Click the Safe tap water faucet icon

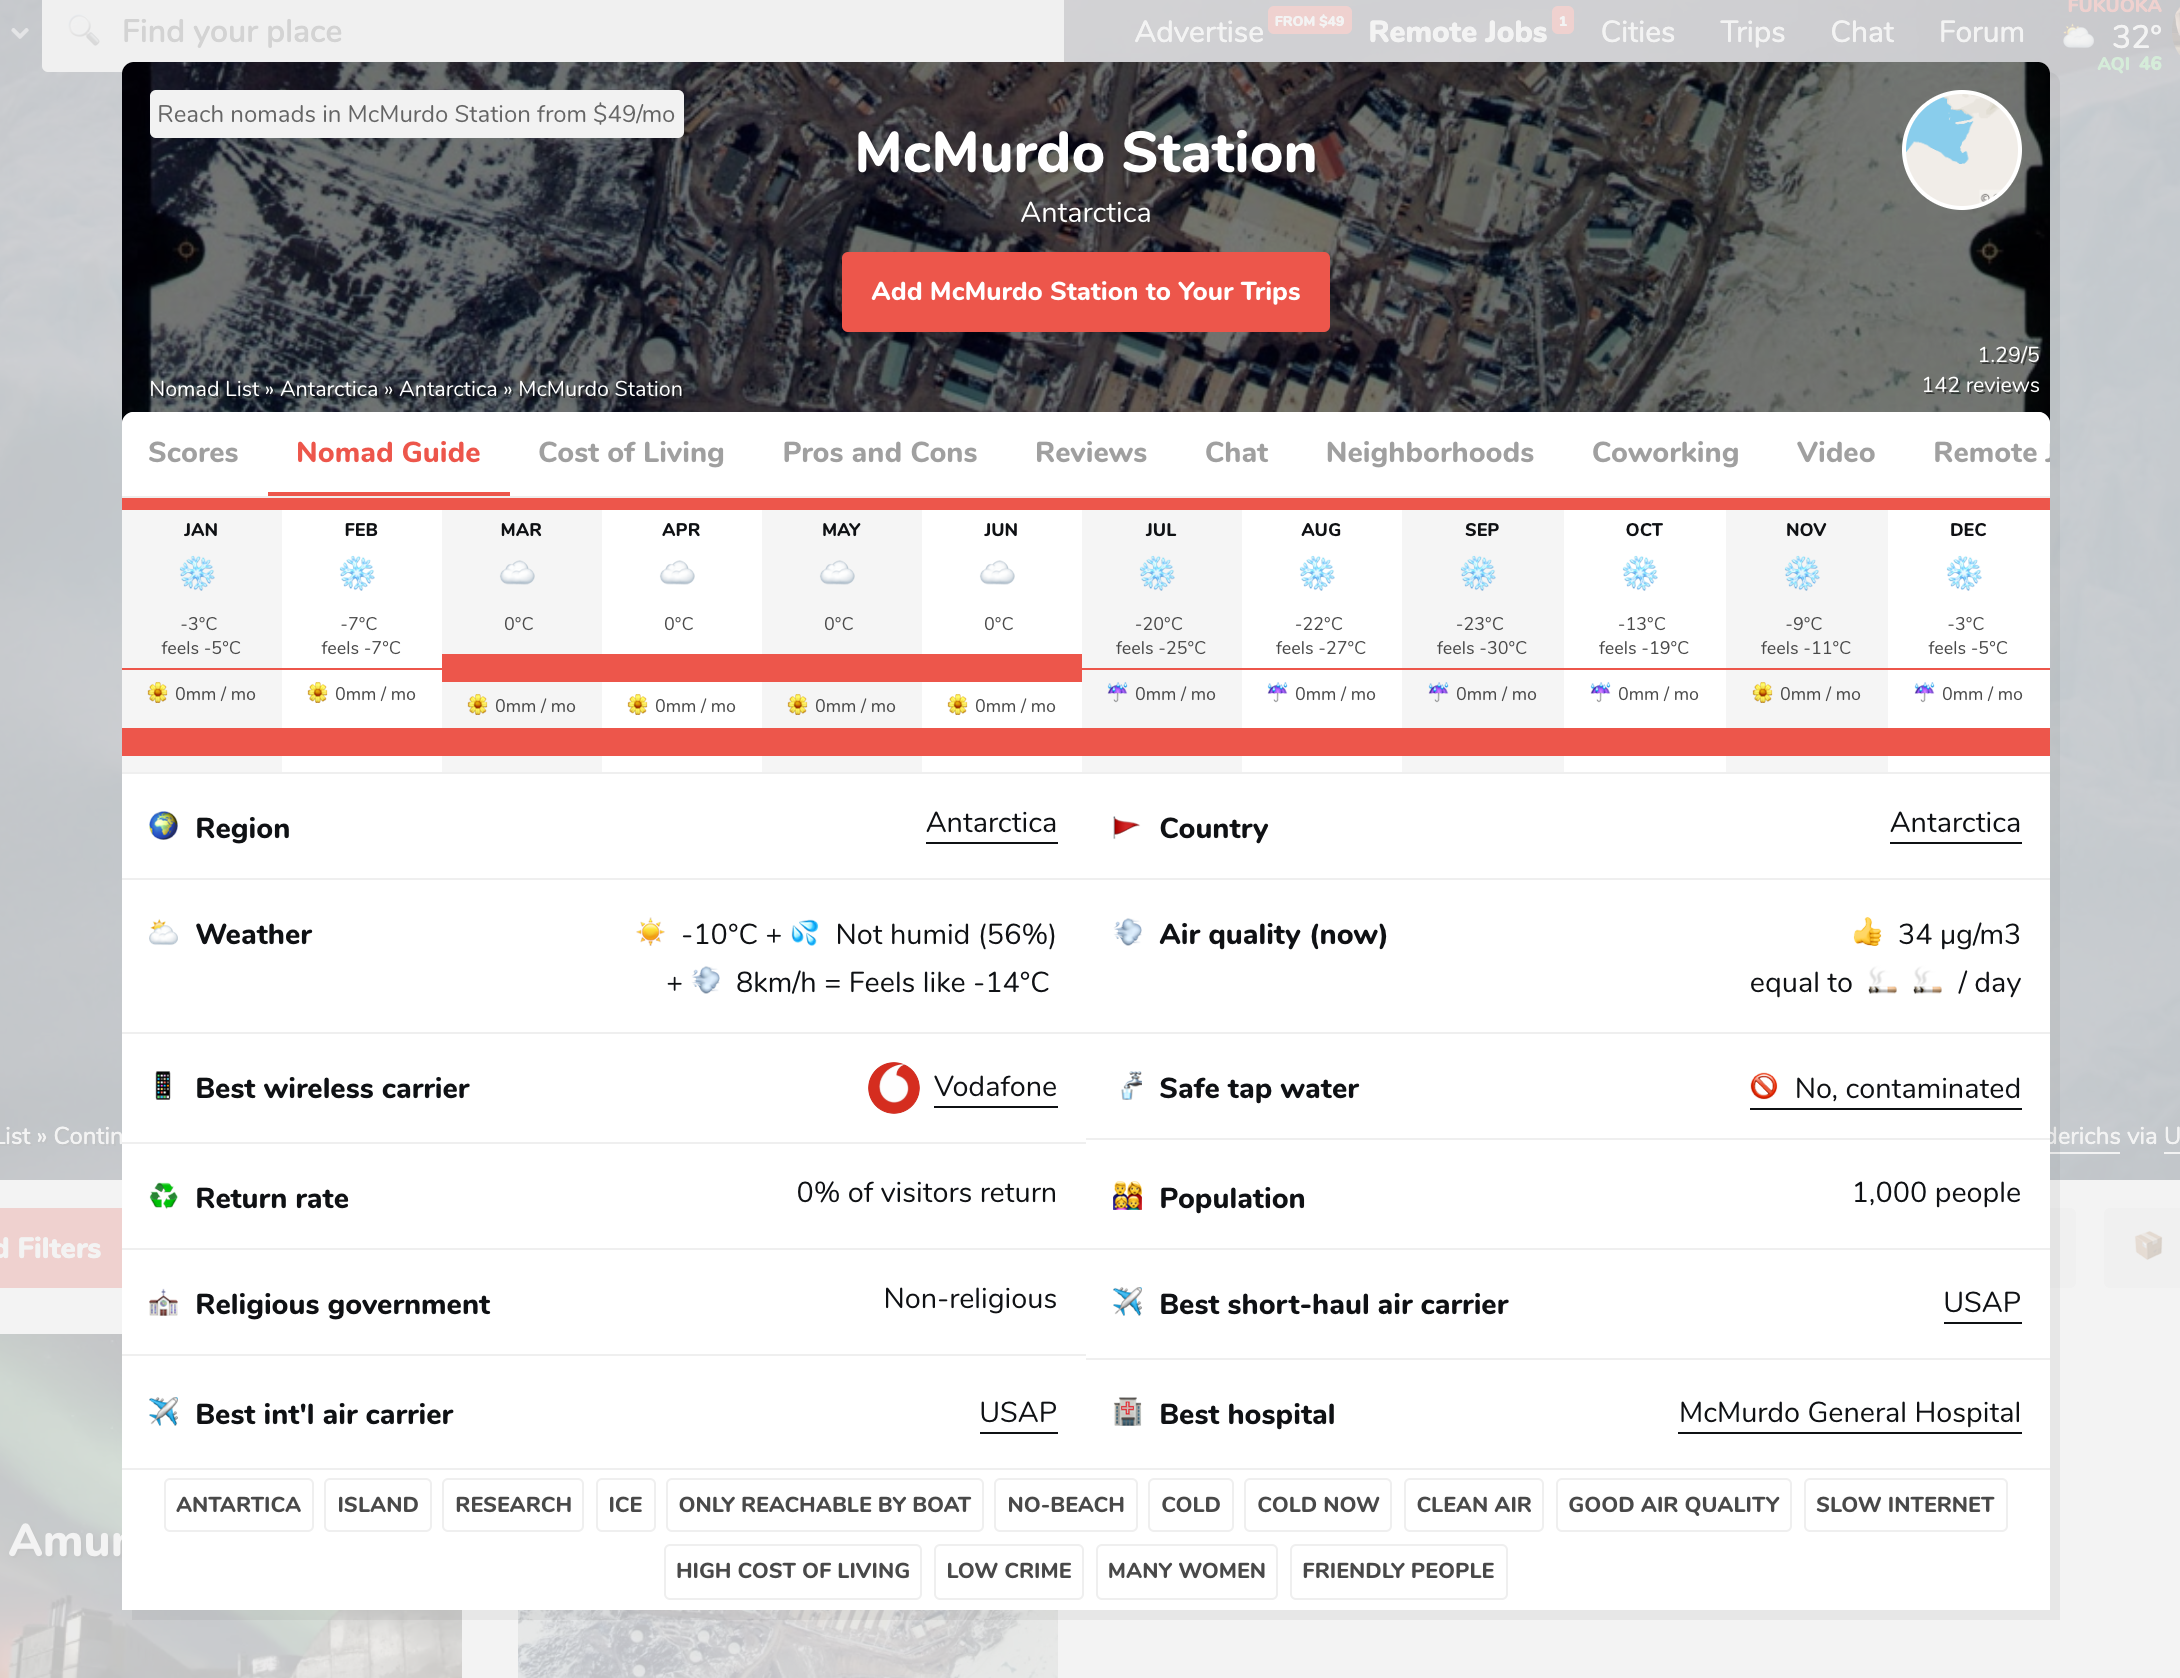(x=1130, y=1086)
